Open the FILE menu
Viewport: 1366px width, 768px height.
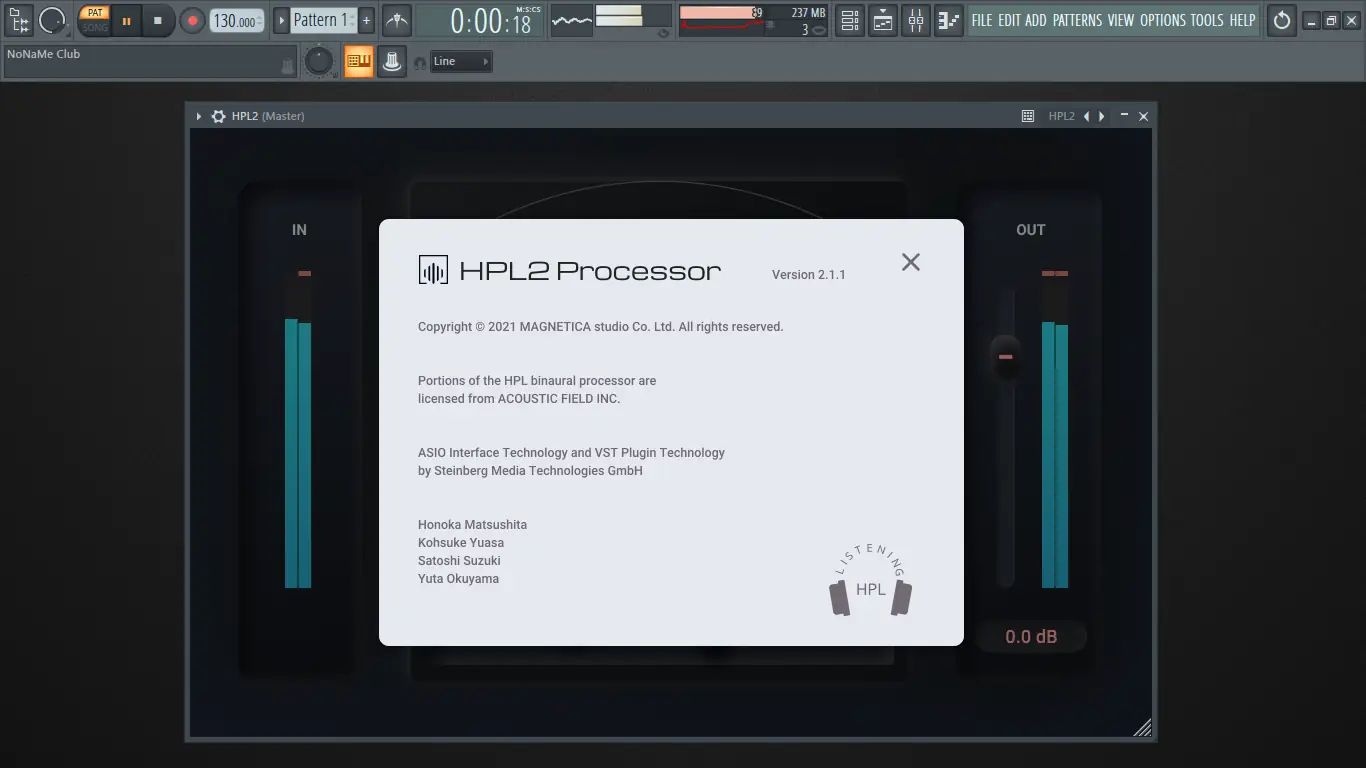click(x=982, y=20)
